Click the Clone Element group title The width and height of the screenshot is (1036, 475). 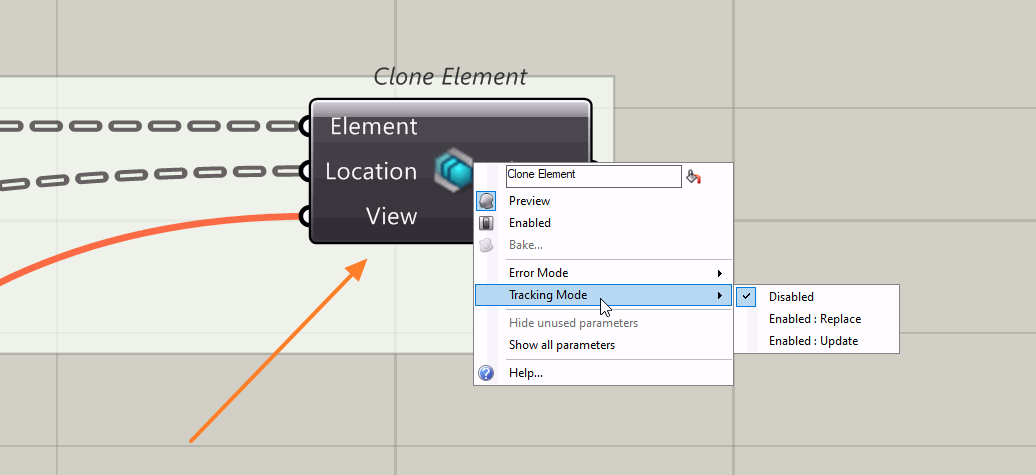[x=450, y=77]
